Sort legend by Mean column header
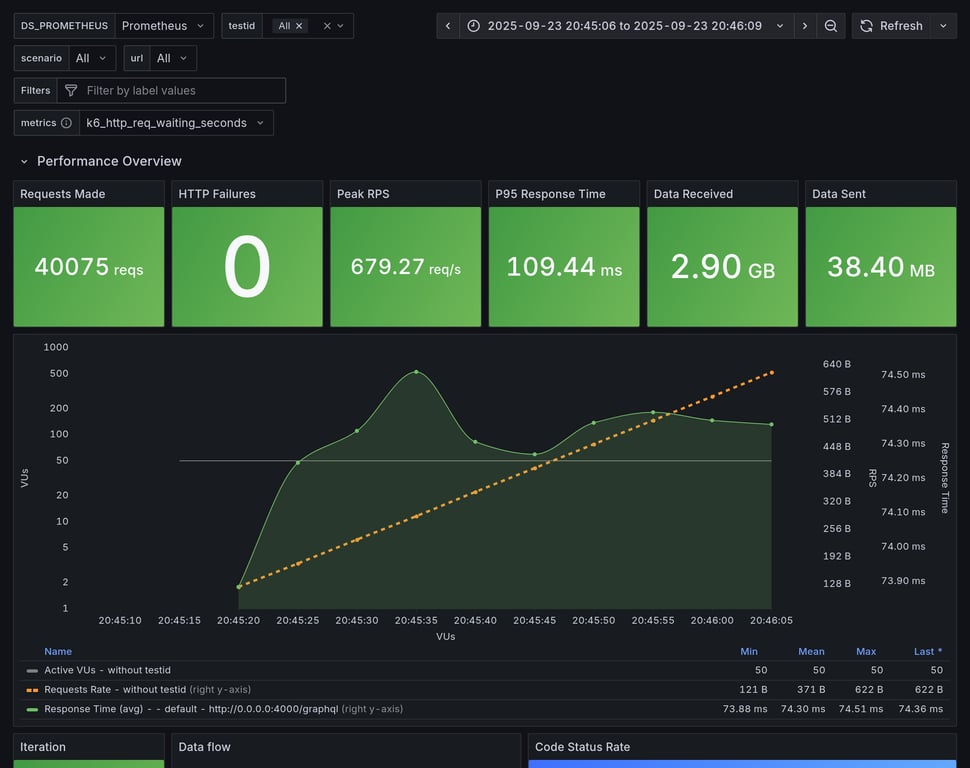 pyautogui.click(x=811, y=651)
